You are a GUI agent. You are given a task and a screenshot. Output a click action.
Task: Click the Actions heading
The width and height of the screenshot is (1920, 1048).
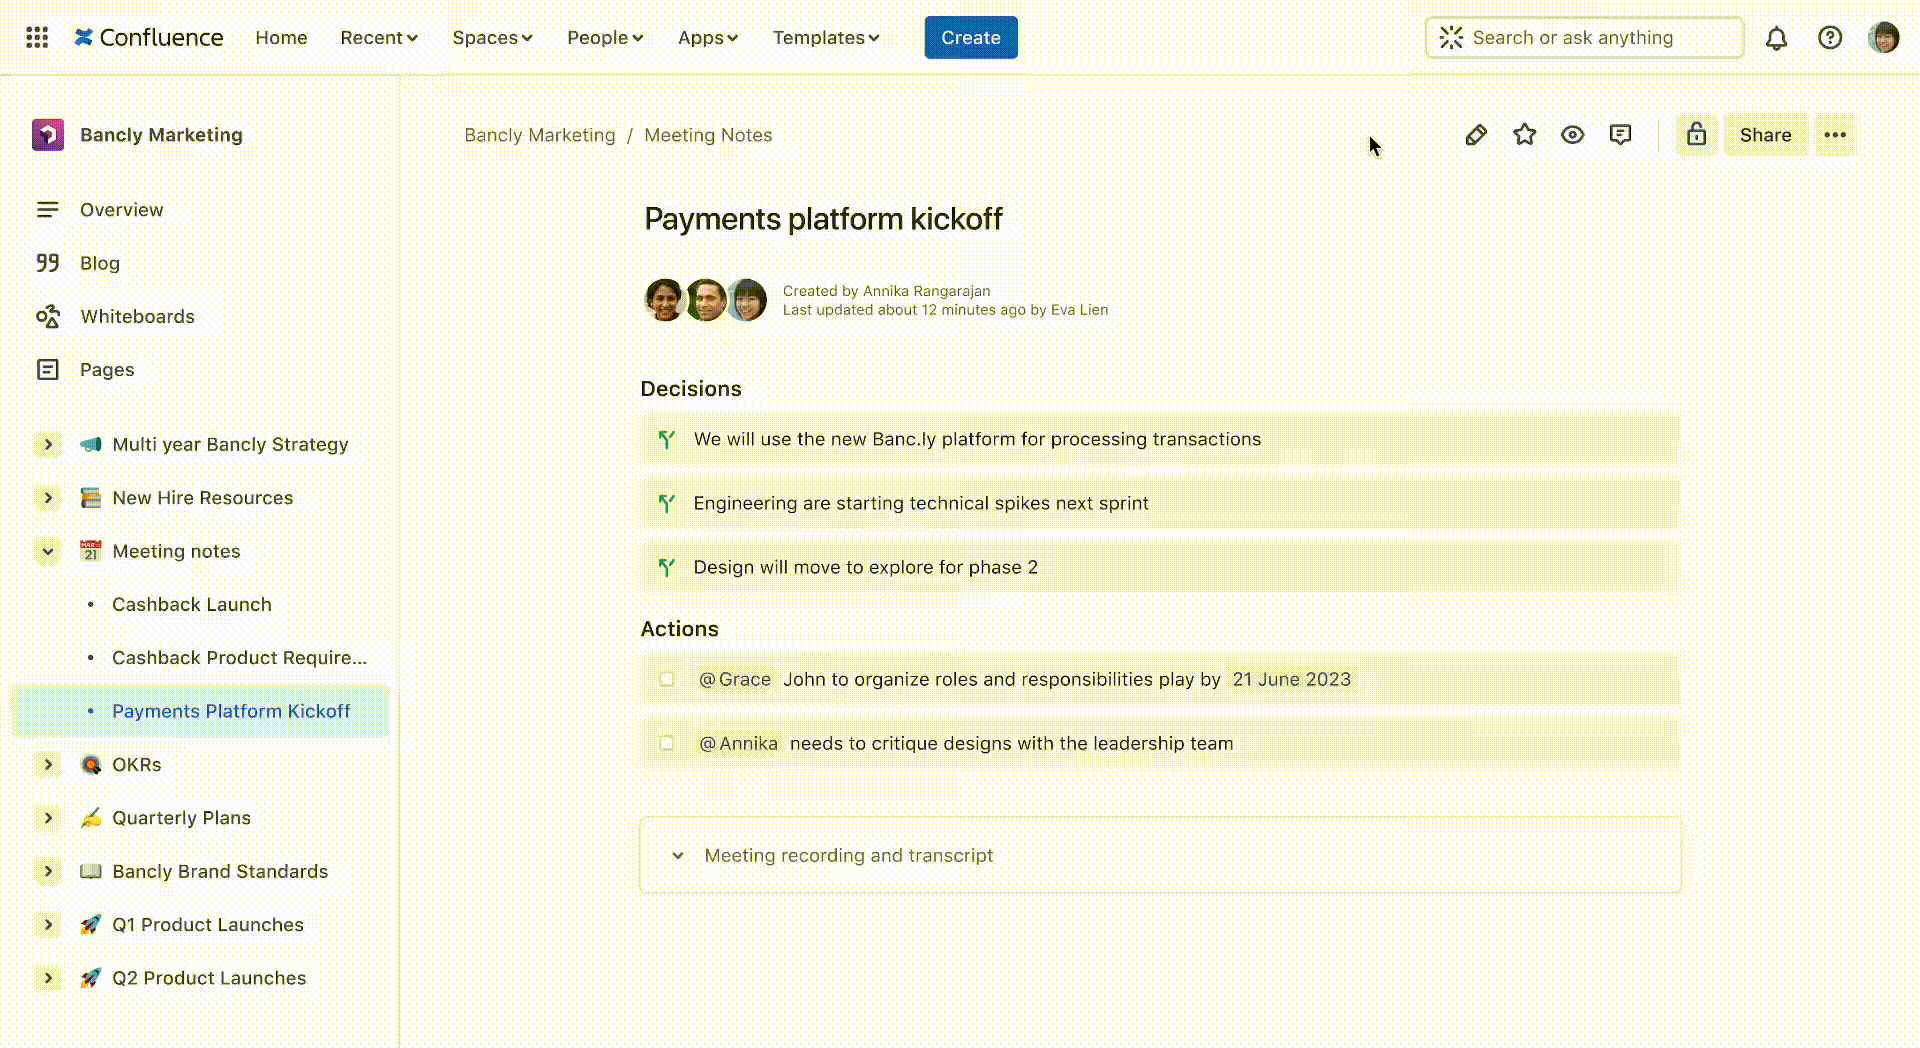tap(679, 629)
